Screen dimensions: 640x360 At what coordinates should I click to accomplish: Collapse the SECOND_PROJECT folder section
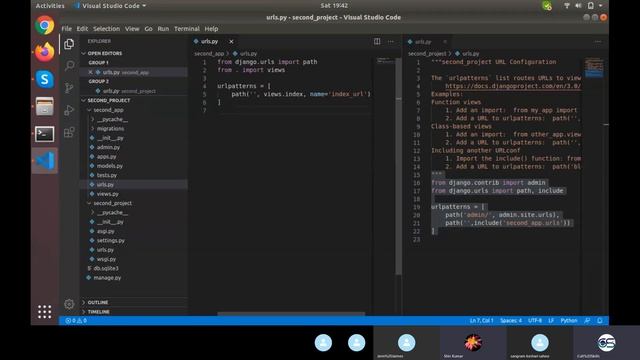tap(84, 100)
